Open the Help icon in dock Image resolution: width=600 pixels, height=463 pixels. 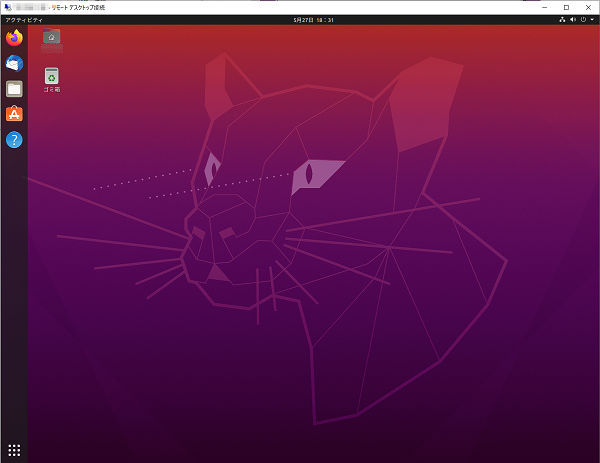point(14,139)
